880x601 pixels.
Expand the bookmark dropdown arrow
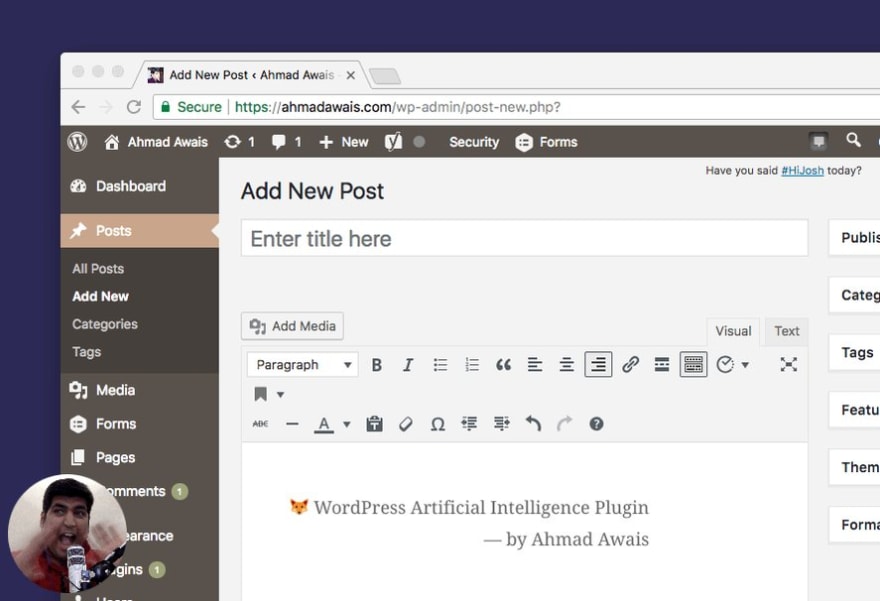pos(280,394)
